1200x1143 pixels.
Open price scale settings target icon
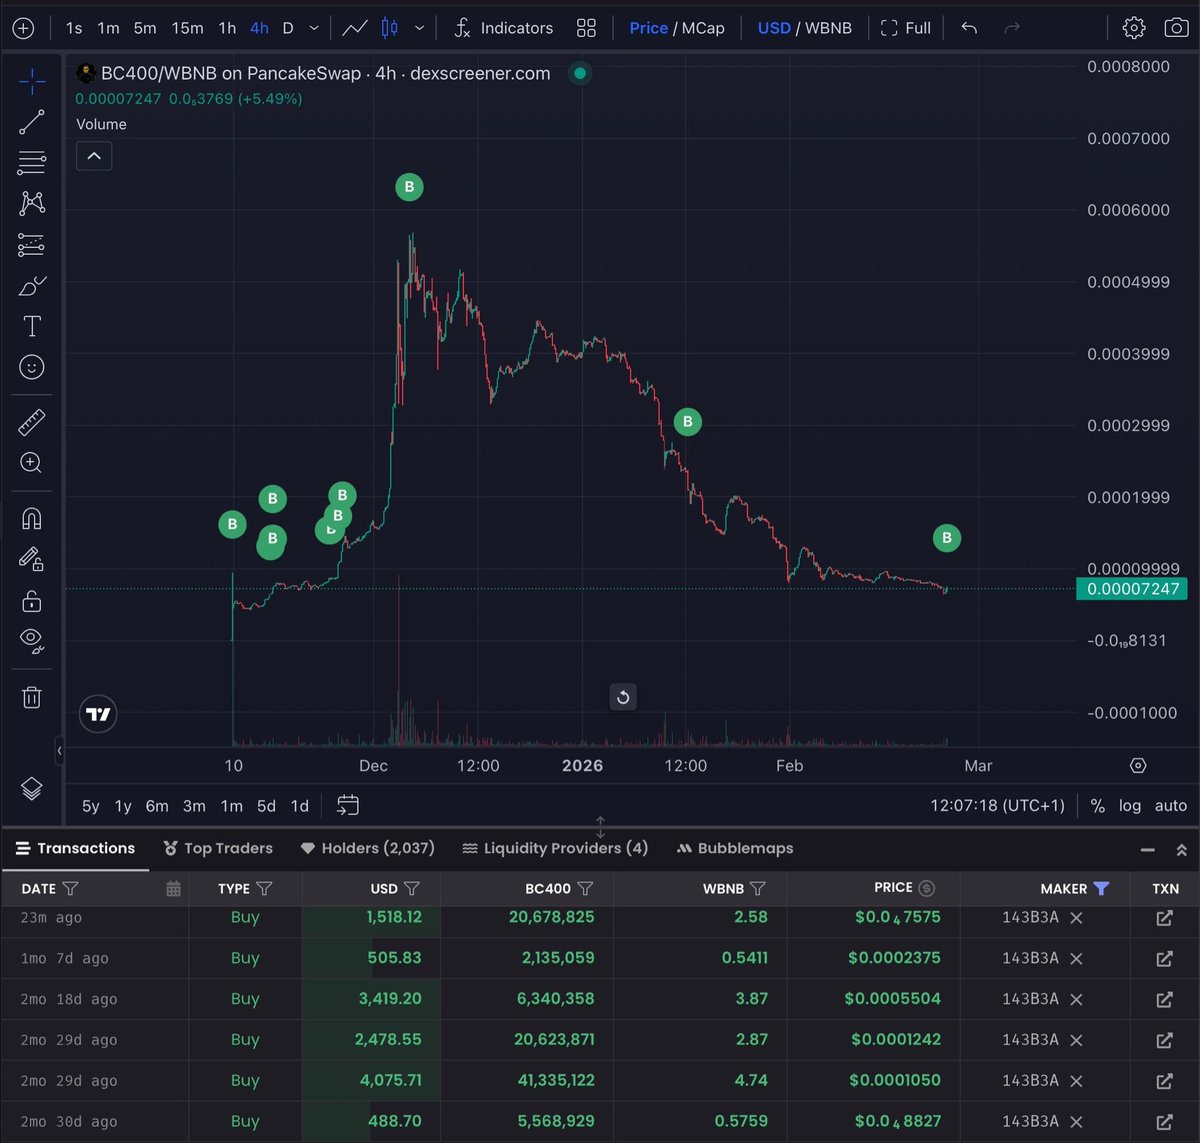pyautogui.click(x=1138, y=766)
